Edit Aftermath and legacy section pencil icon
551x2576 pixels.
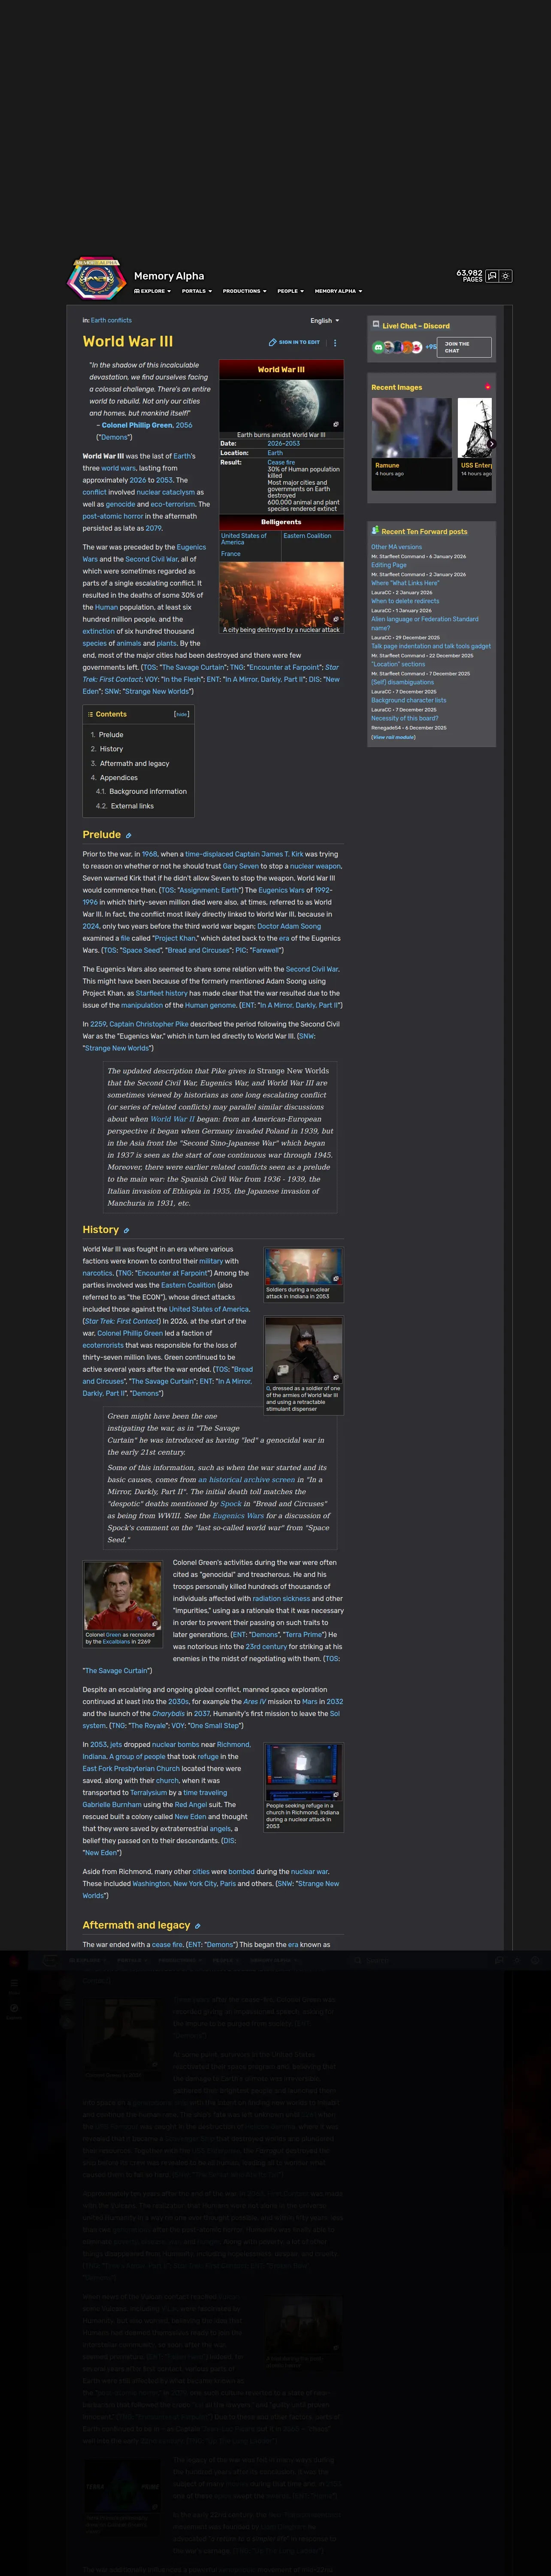click(x=198, y=1926)
